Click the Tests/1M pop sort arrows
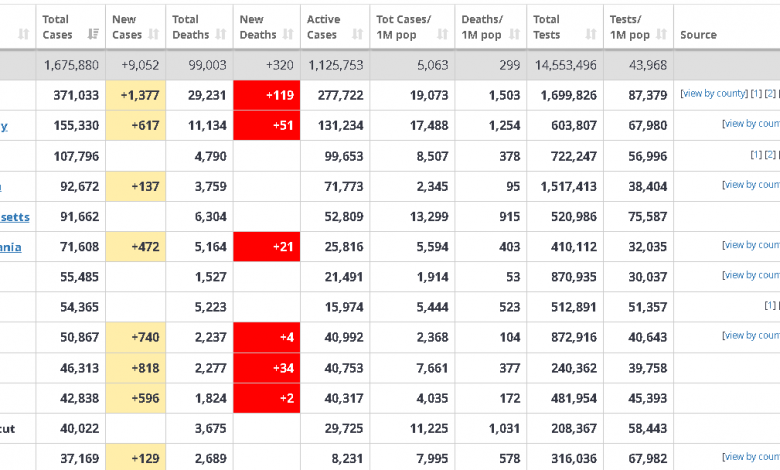Image resolution: width=780 pixels, height=470 pixels. pos(664,34)
